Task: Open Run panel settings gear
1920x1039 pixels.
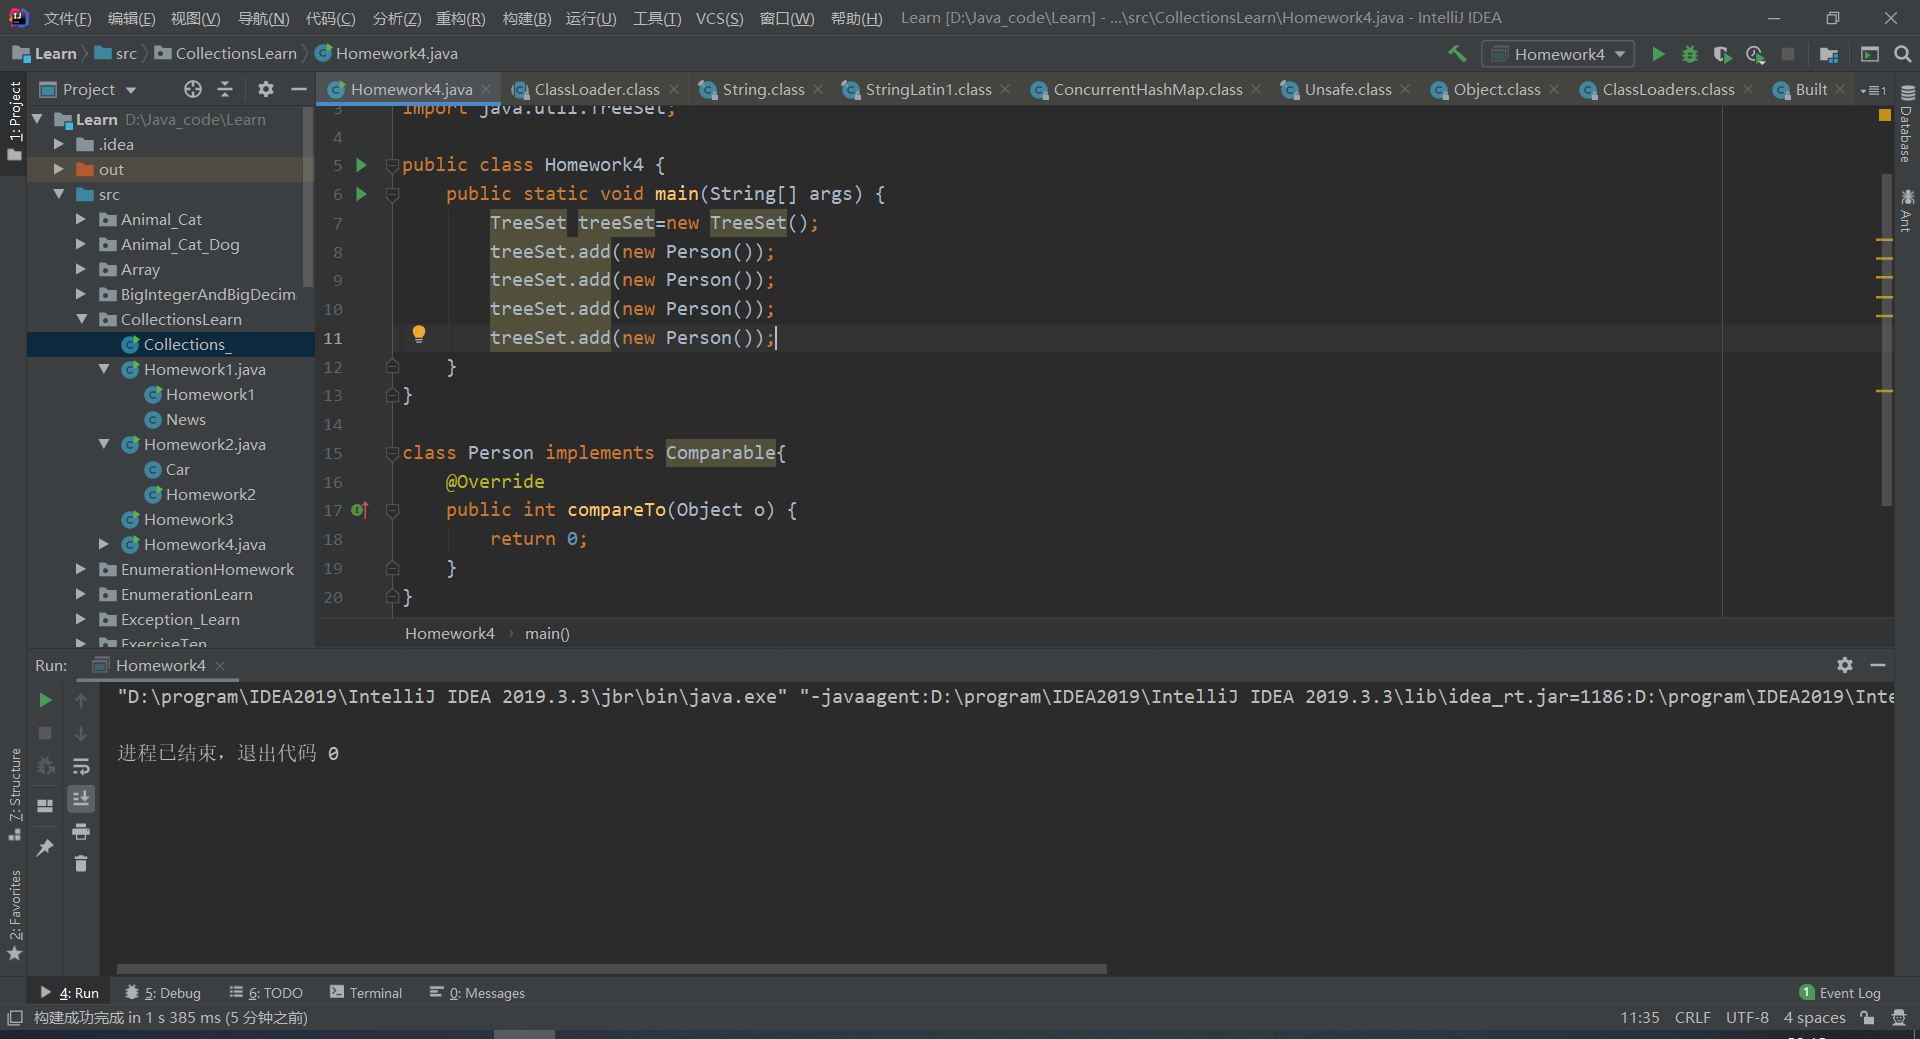Action: [x=1845, y=665]
